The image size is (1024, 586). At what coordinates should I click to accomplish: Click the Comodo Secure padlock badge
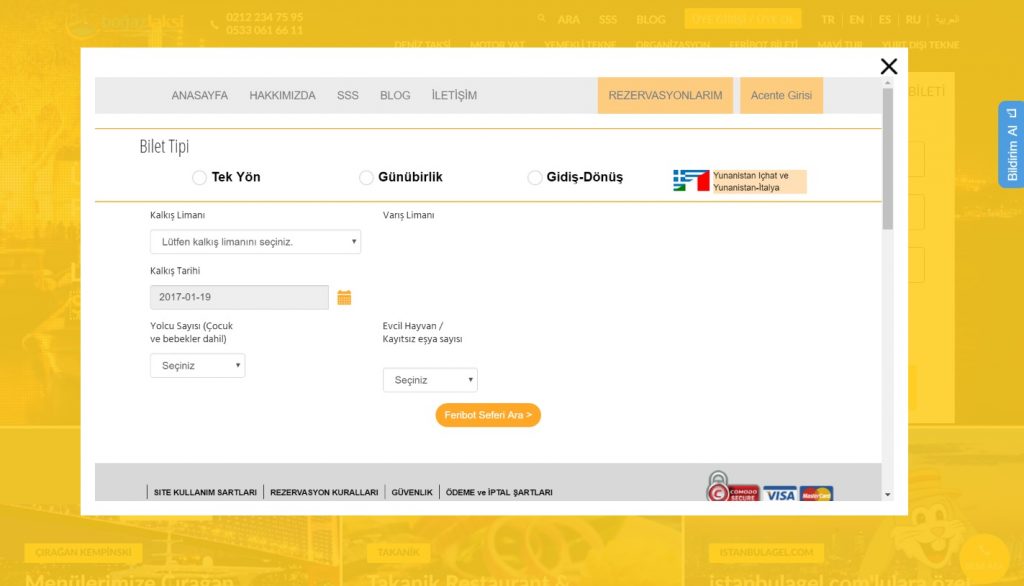click(x=718, y=488)
